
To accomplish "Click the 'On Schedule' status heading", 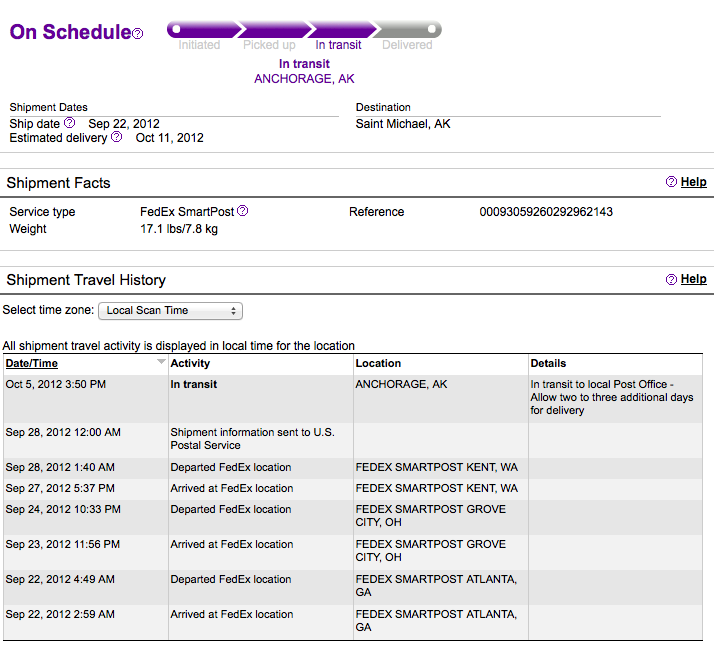I will tap(71, 32).
